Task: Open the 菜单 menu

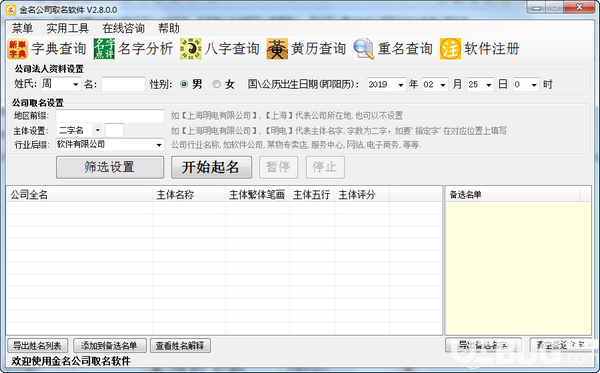Action: [22, 28]
